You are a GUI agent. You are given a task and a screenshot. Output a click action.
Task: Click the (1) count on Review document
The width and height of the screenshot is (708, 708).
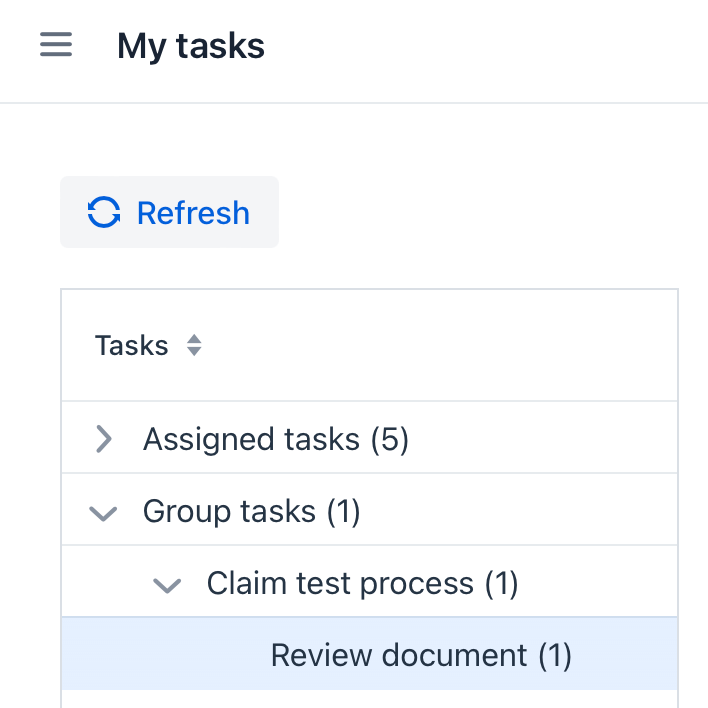554,655
